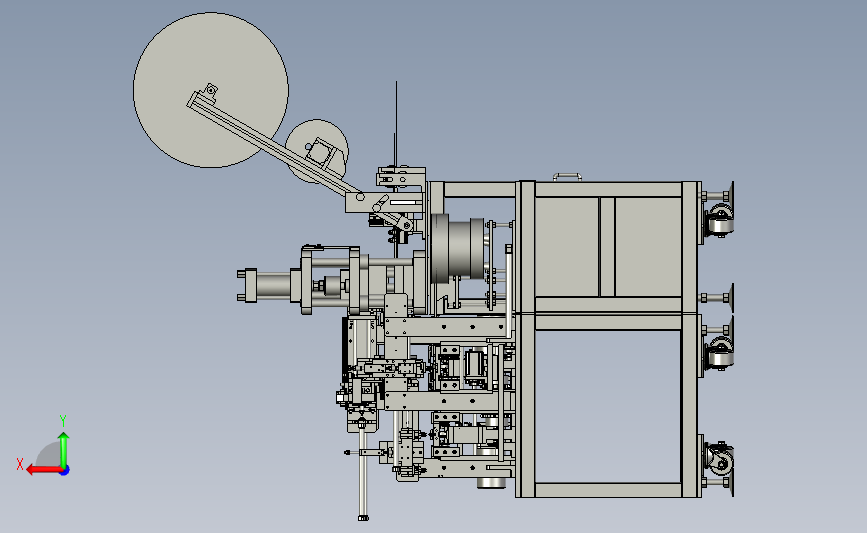Pick the right cabinet door panel

tap(647, 247)
